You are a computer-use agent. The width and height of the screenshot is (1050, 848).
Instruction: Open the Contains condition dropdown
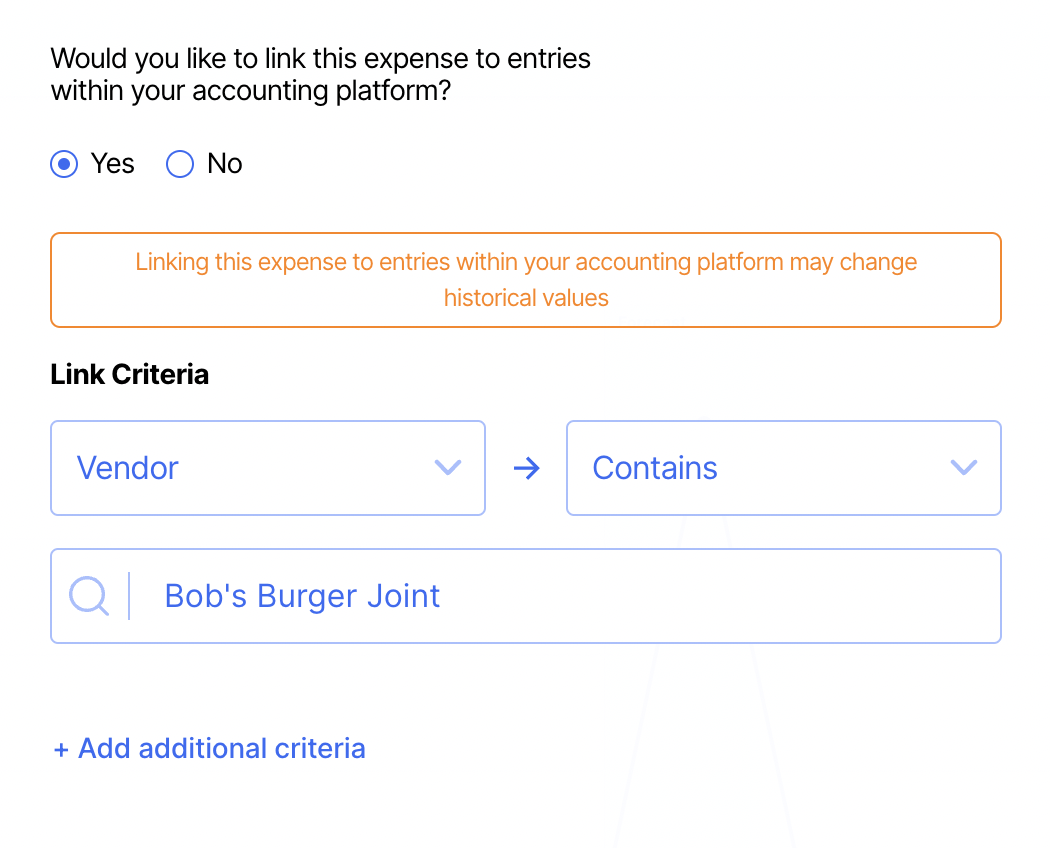[783, 468]
